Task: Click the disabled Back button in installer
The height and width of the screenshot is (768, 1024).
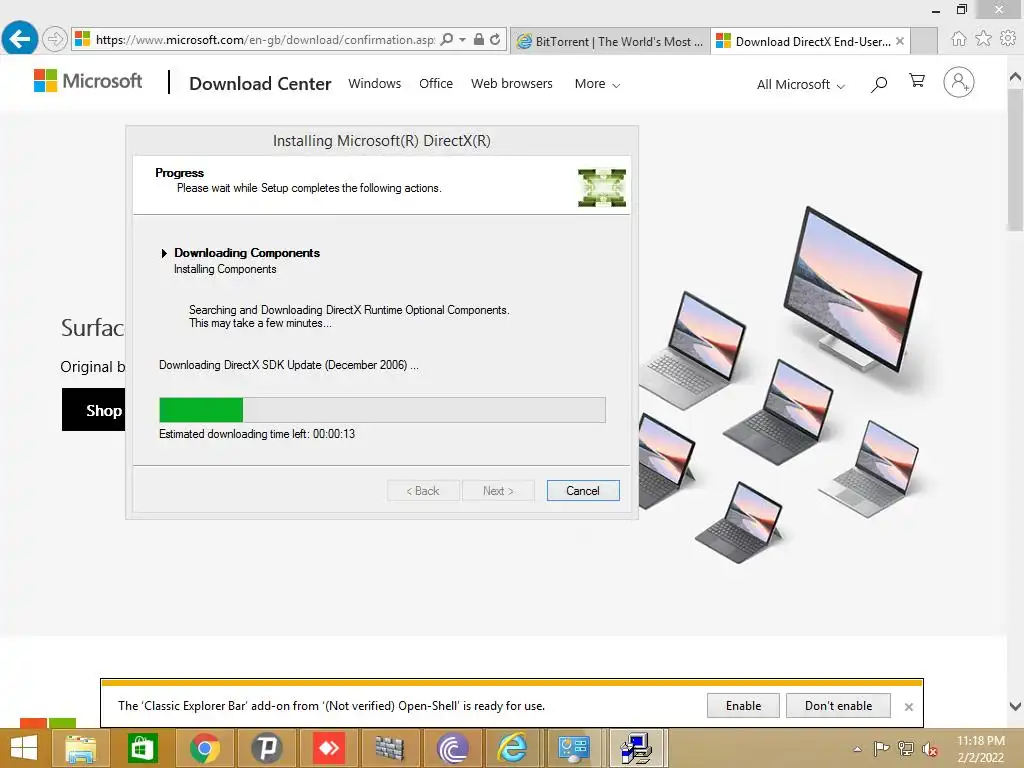Action: coord(423,490)
